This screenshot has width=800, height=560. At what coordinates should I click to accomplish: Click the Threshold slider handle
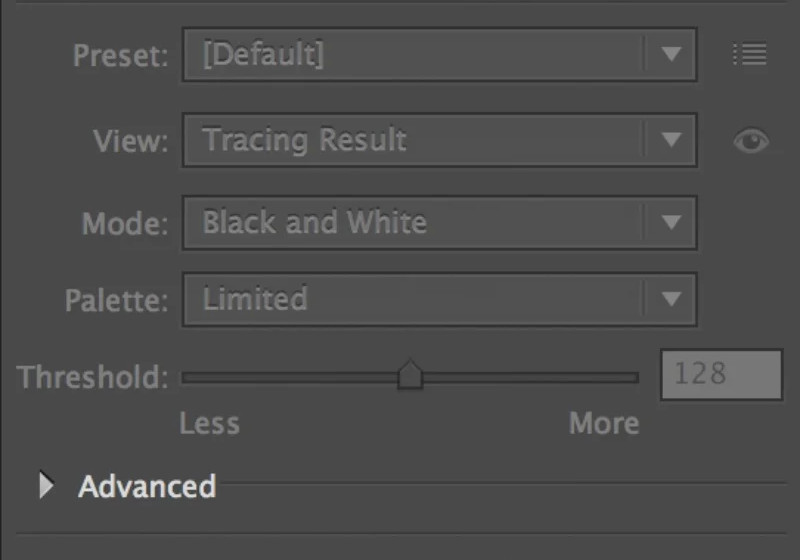pos(410,375)
